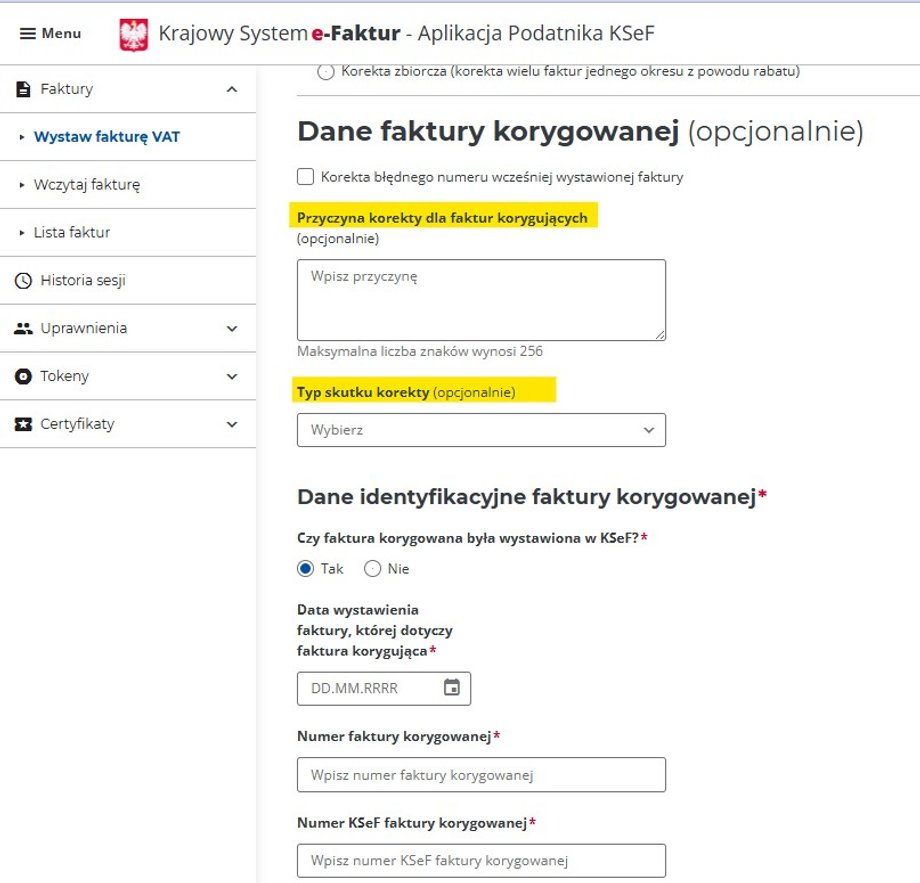Click the Faktury document icon

24,89
